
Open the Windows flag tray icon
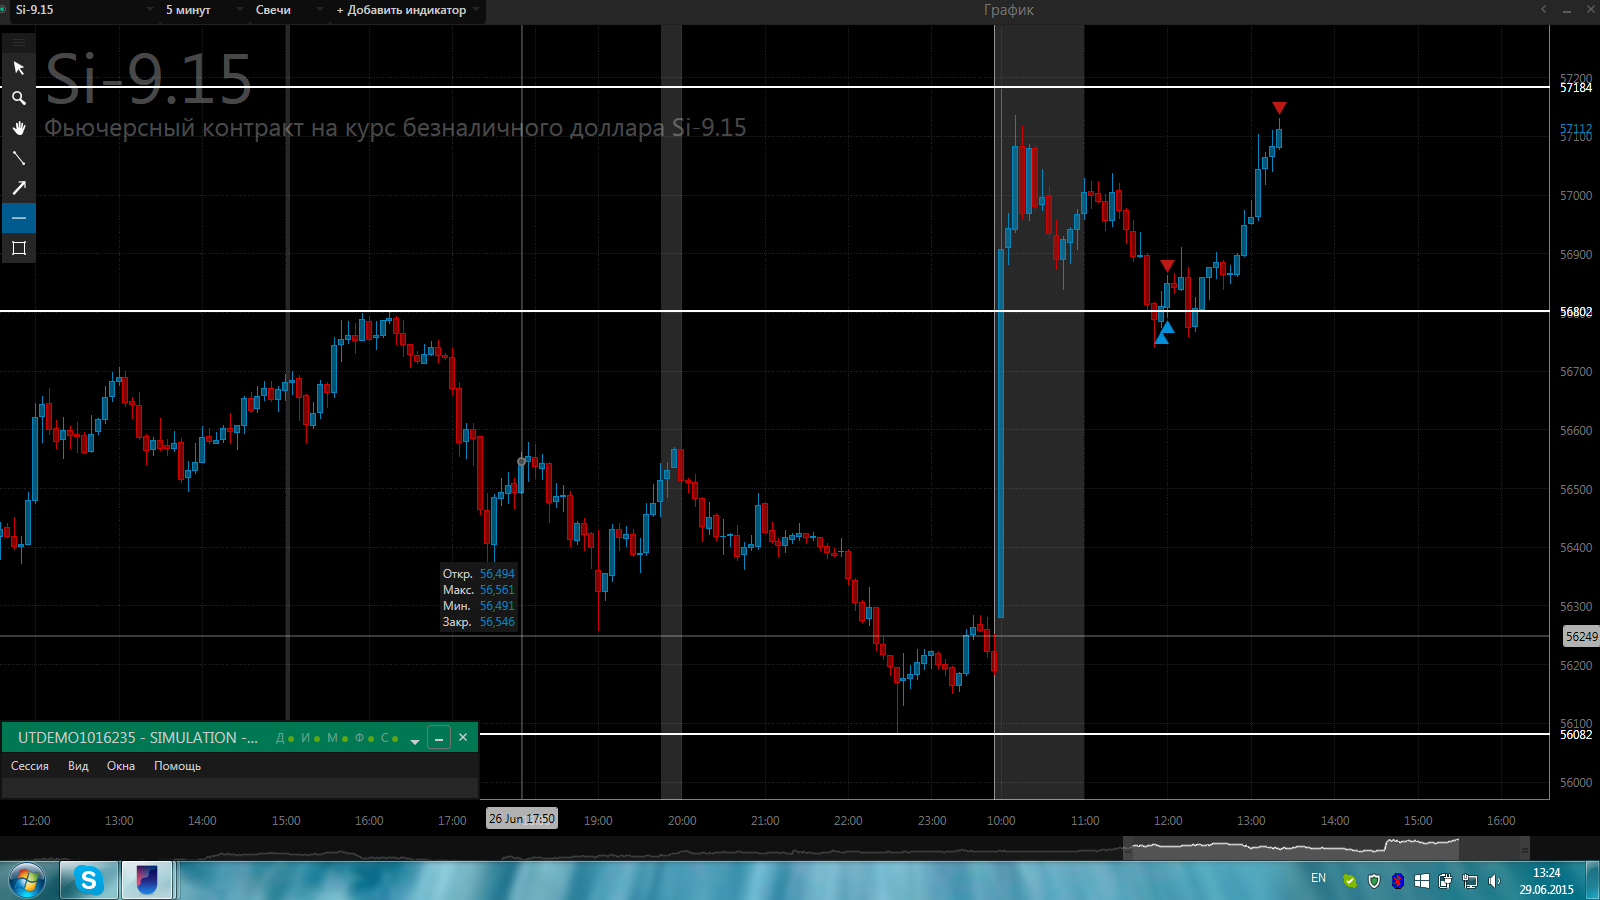point(1422,881)
